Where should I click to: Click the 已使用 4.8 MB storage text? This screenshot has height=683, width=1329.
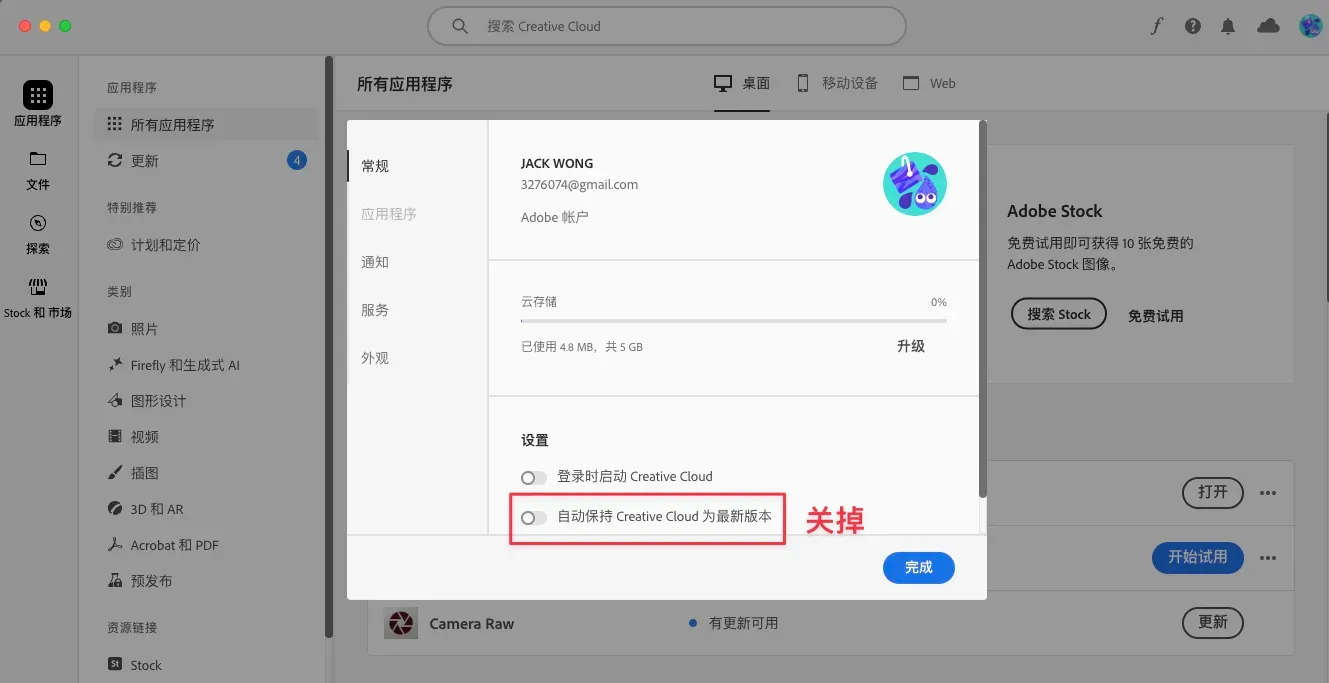coord(582,347)
